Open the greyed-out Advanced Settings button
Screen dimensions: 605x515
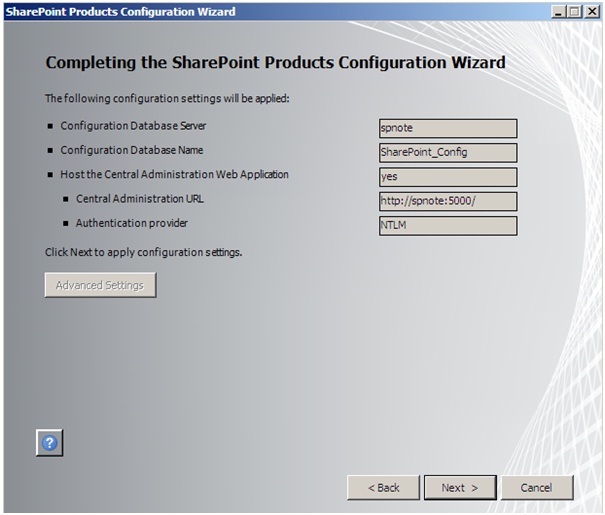point(100,285)
